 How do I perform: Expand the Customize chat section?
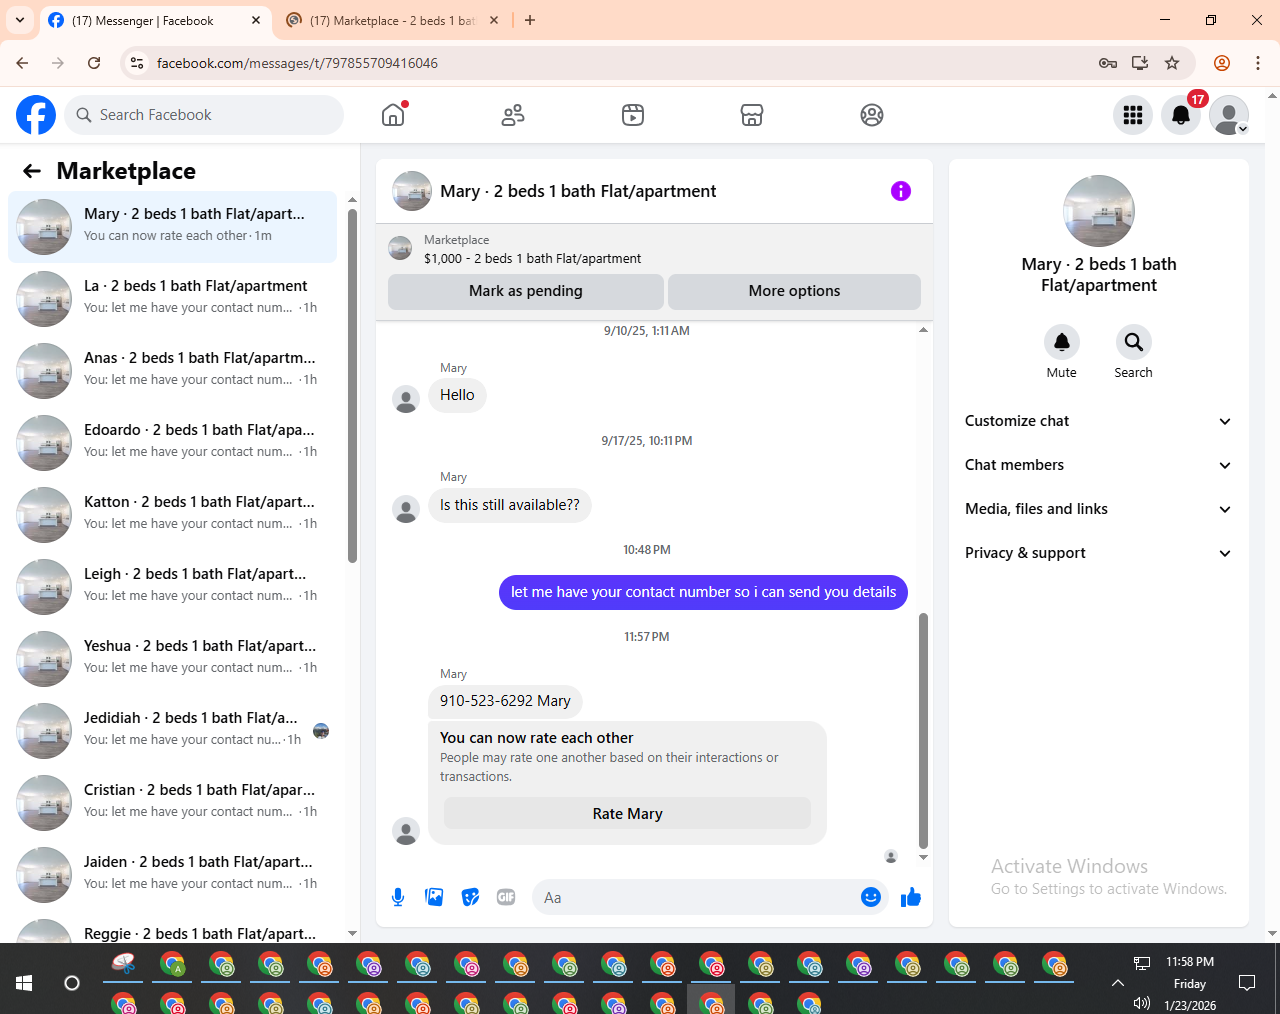tap(1098, 421)
